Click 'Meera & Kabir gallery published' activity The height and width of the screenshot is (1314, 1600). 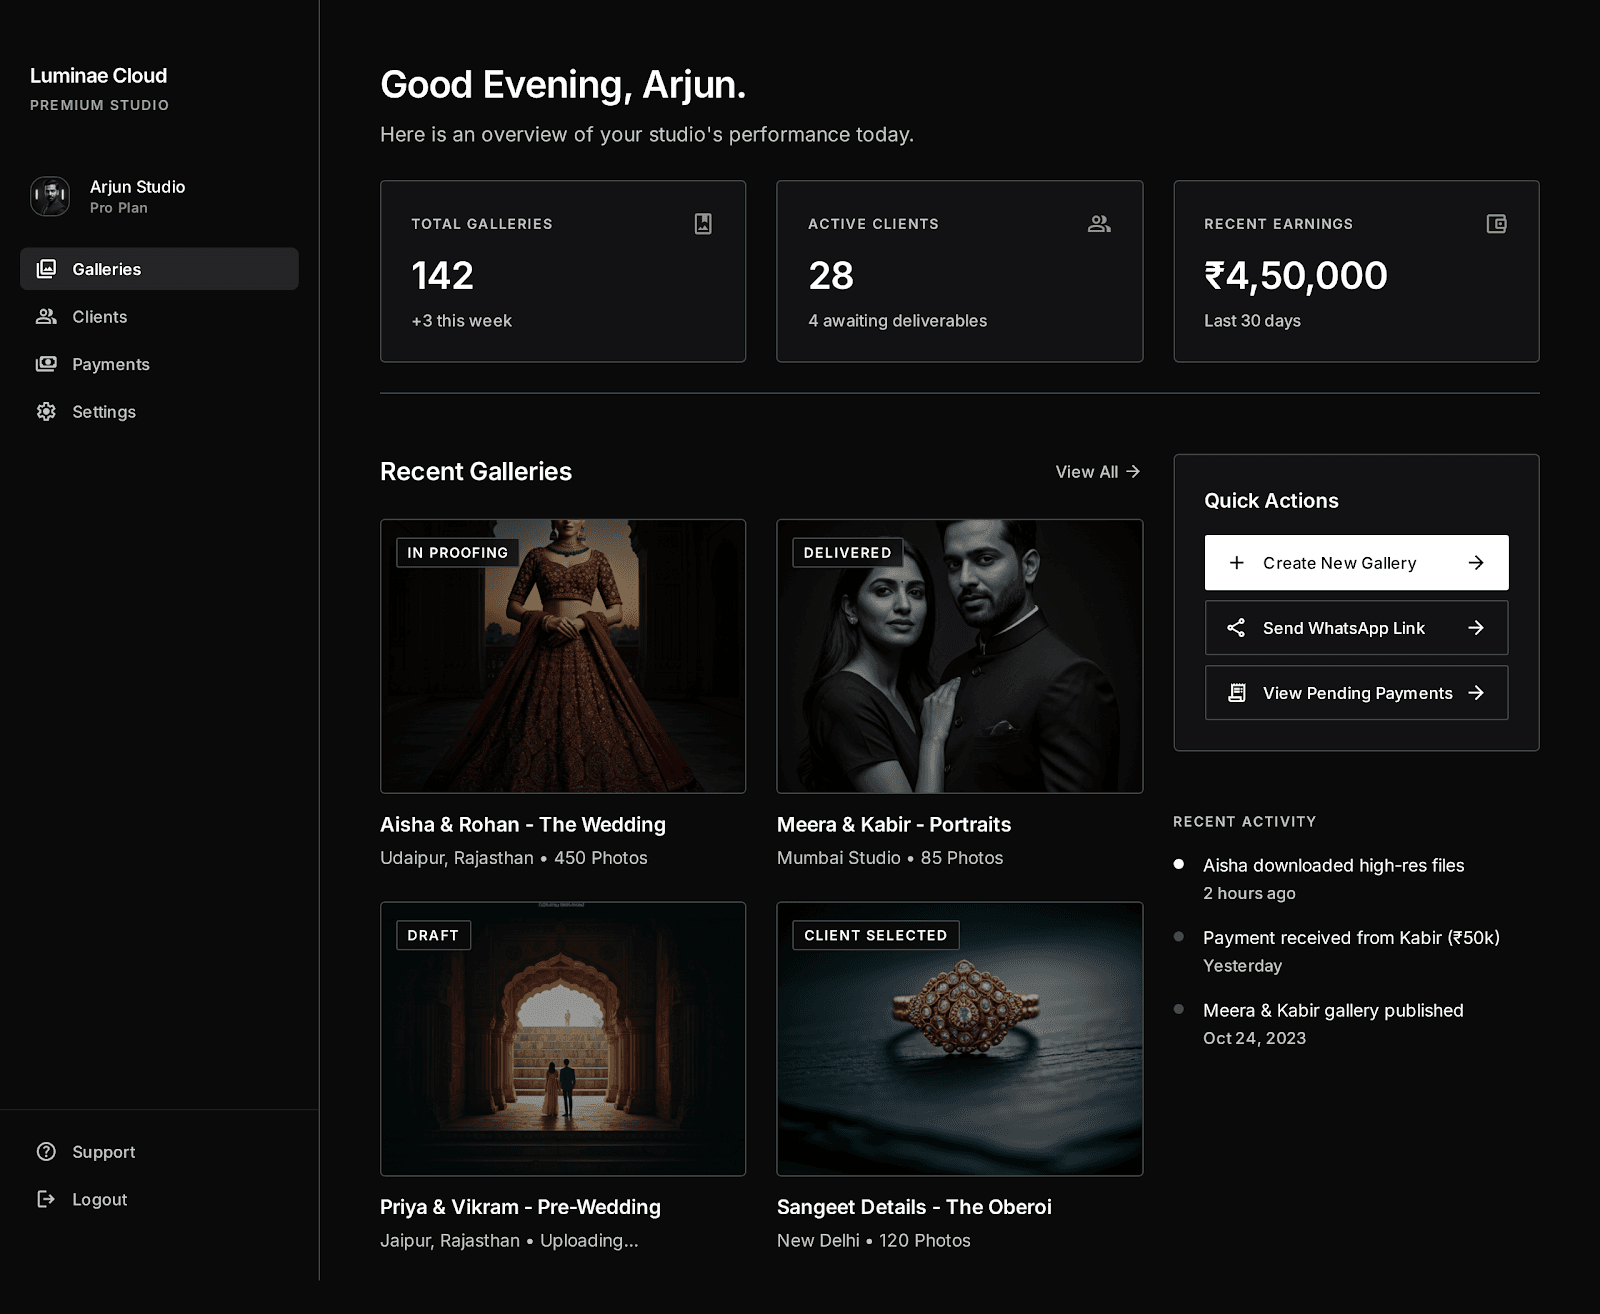coord(1333,1011)
